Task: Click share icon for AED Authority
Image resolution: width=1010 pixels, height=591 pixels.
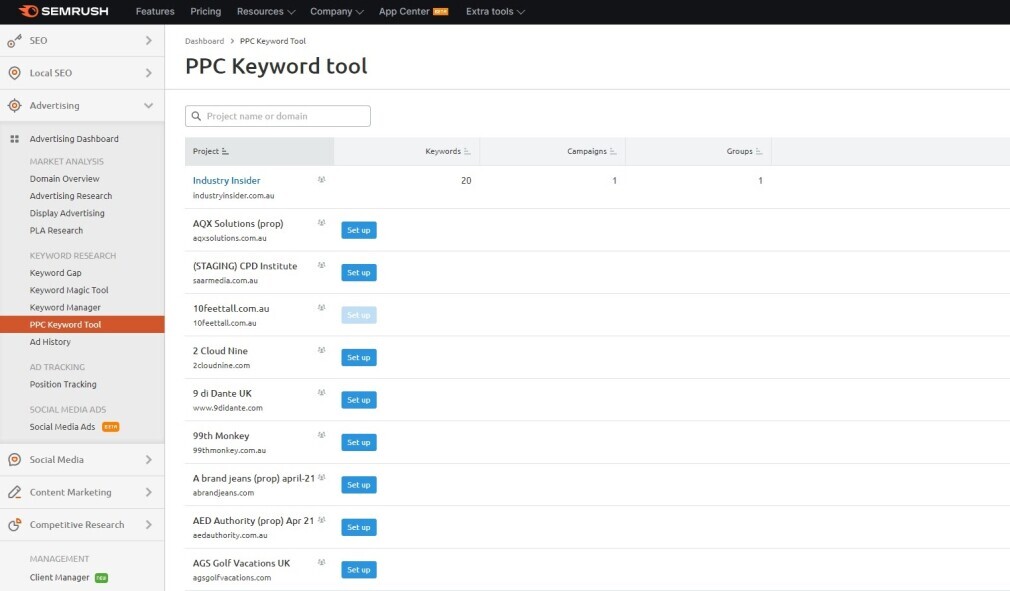Action: tap(321, 520)
